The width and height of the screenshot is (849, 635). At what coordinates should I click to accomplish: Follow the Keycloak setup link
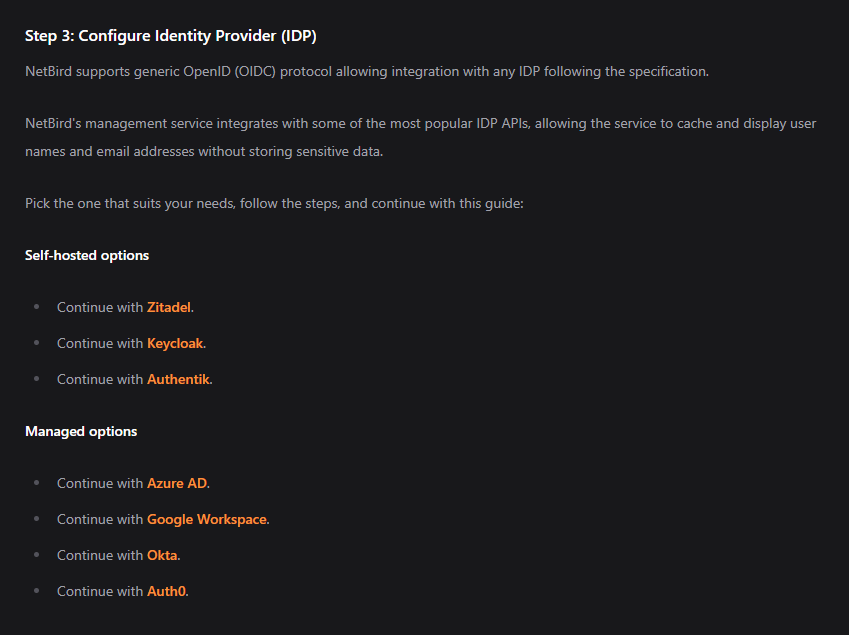[175, 343]
